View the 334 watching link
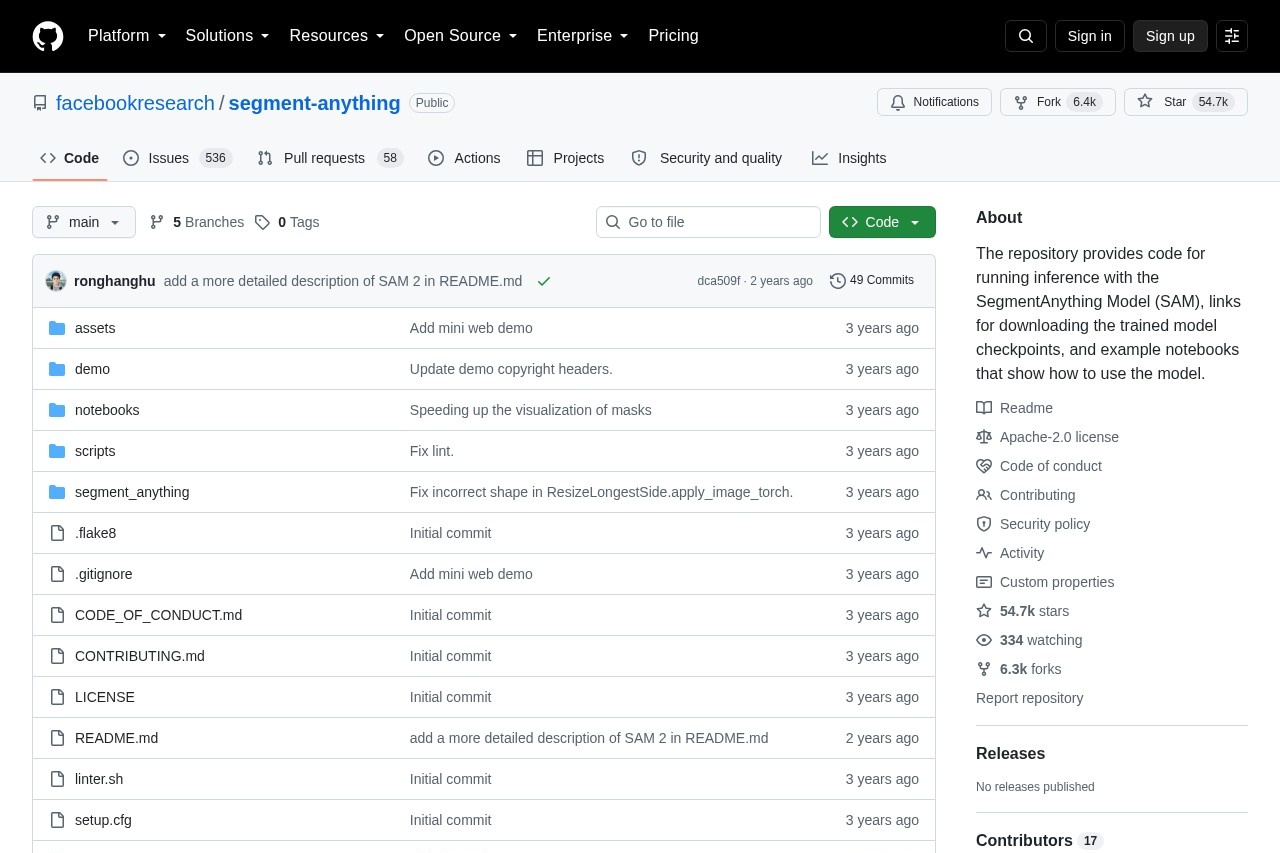This screenshot has width=1280, height=853. [1029, 640]
